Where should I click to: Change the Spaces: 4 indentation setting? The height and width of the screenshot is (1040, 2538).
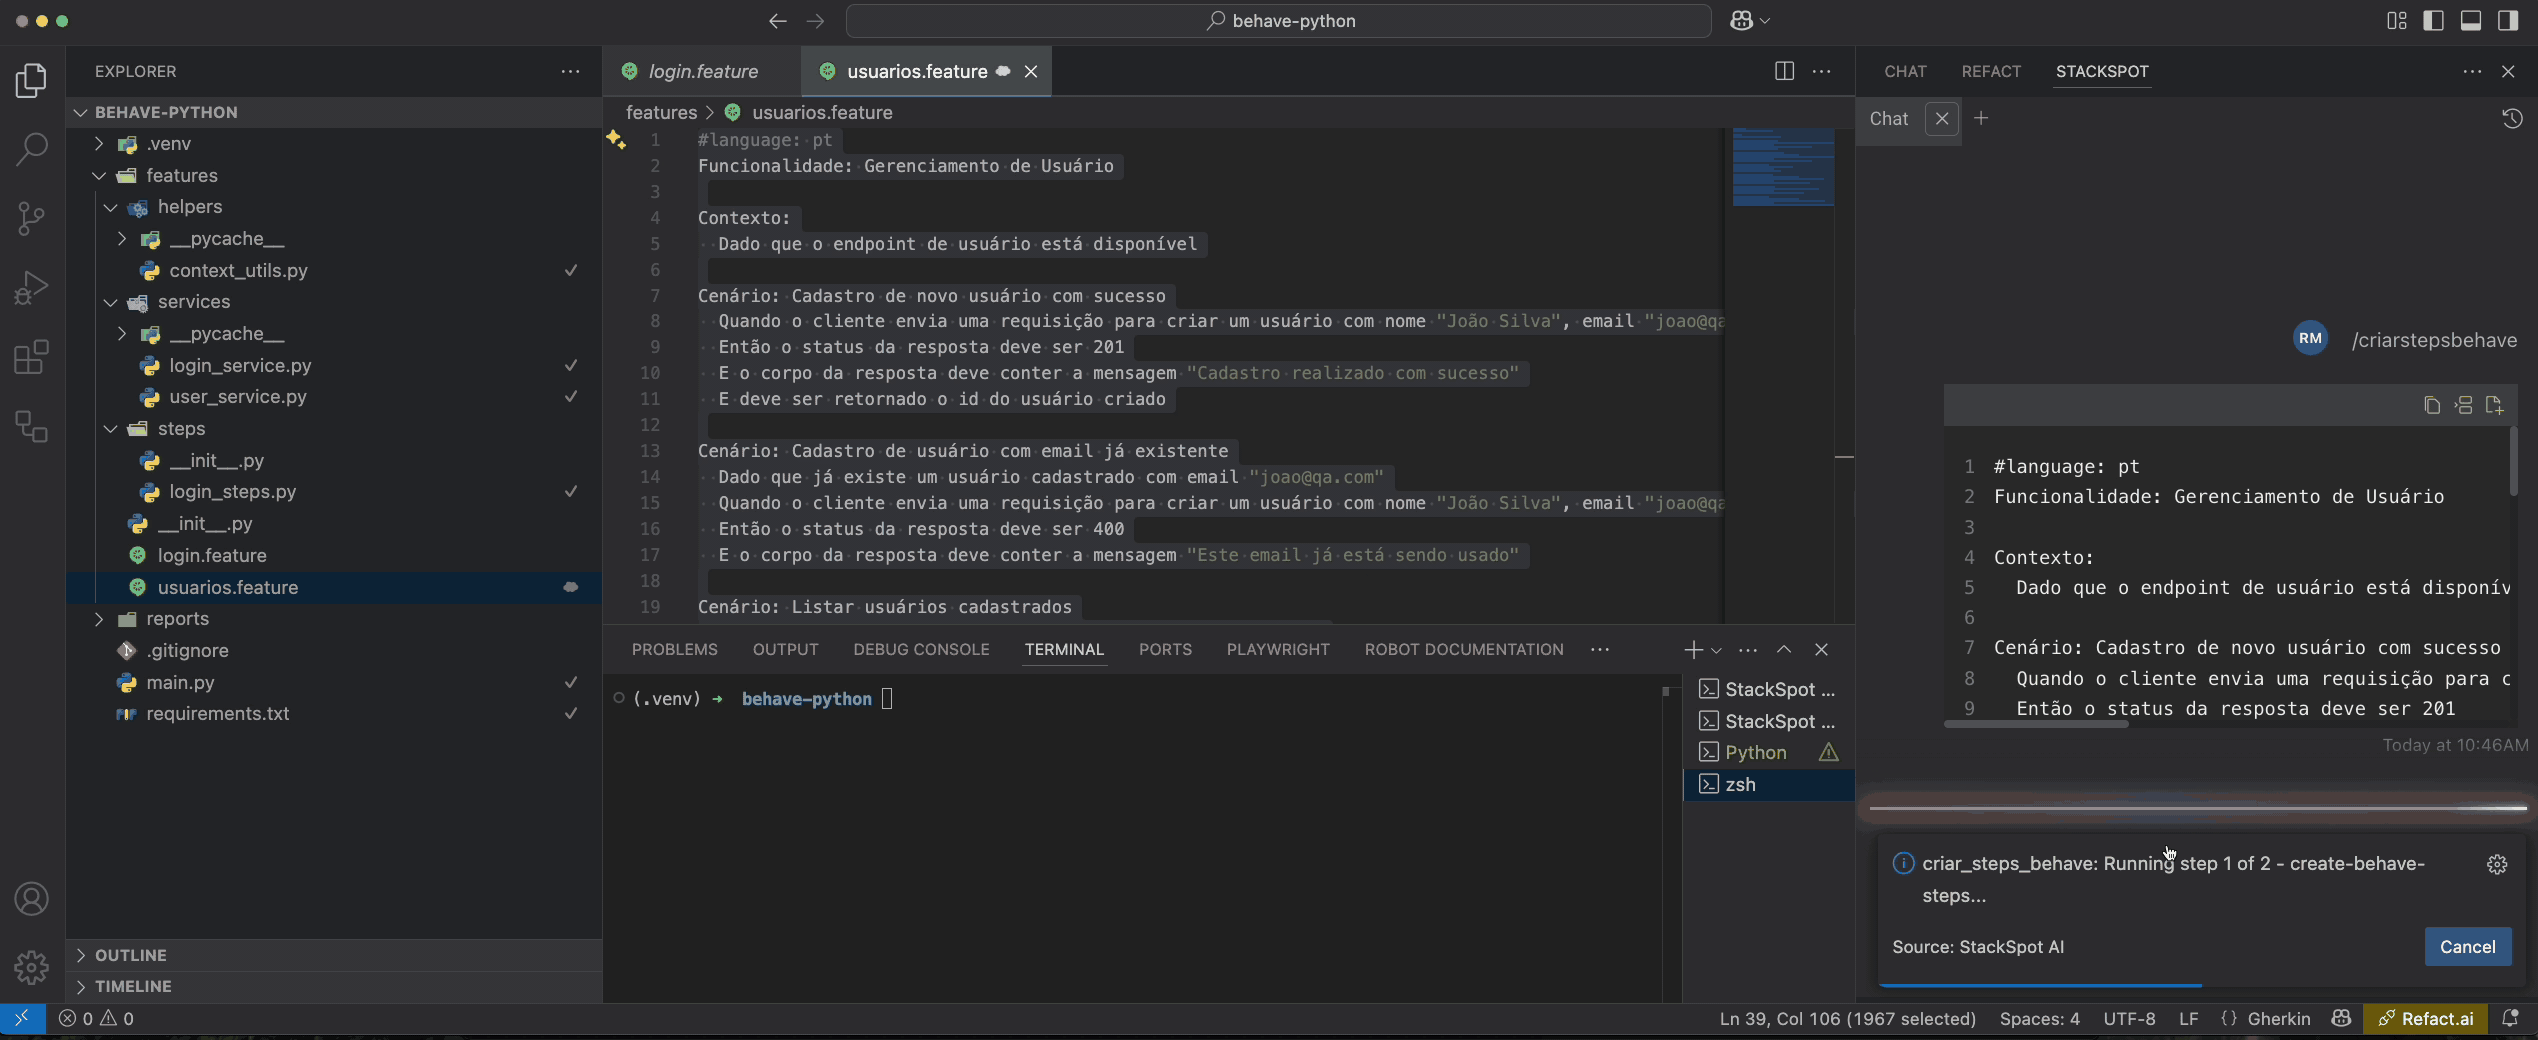click(2039, 1018)
